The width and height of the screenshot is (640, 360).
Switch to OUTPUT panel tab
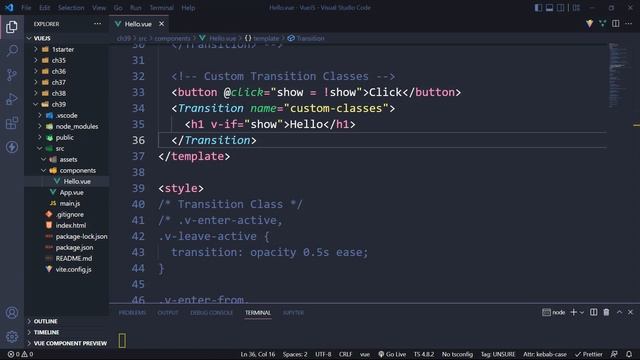[168, 313]
